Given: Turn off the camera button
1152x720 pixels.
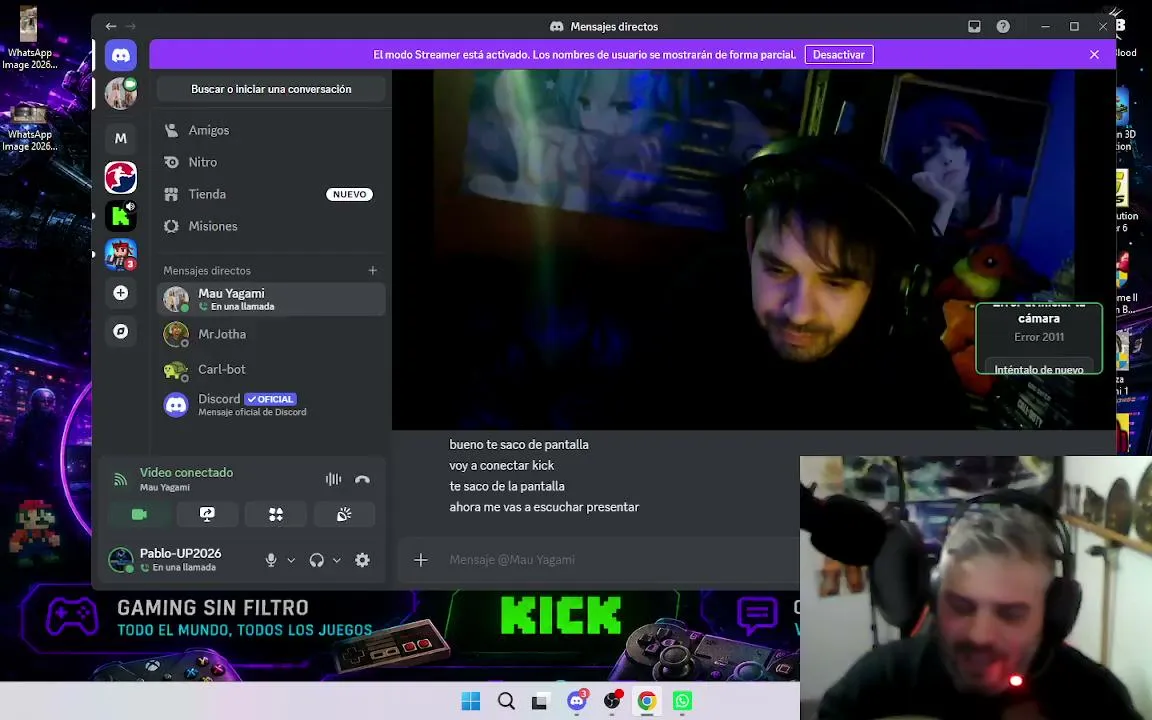Looking at the screenshot, I should [139, 514].
